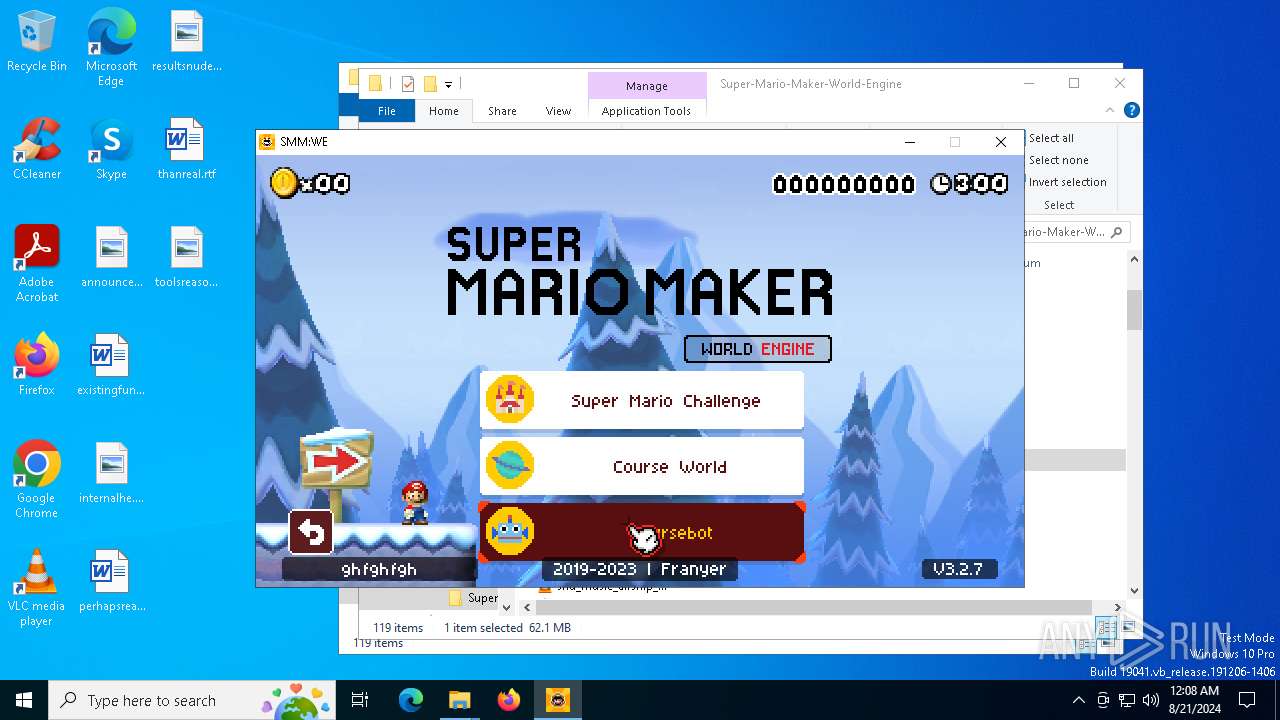
Task: Open the Windows Start menu
Action: click(24, 700)
